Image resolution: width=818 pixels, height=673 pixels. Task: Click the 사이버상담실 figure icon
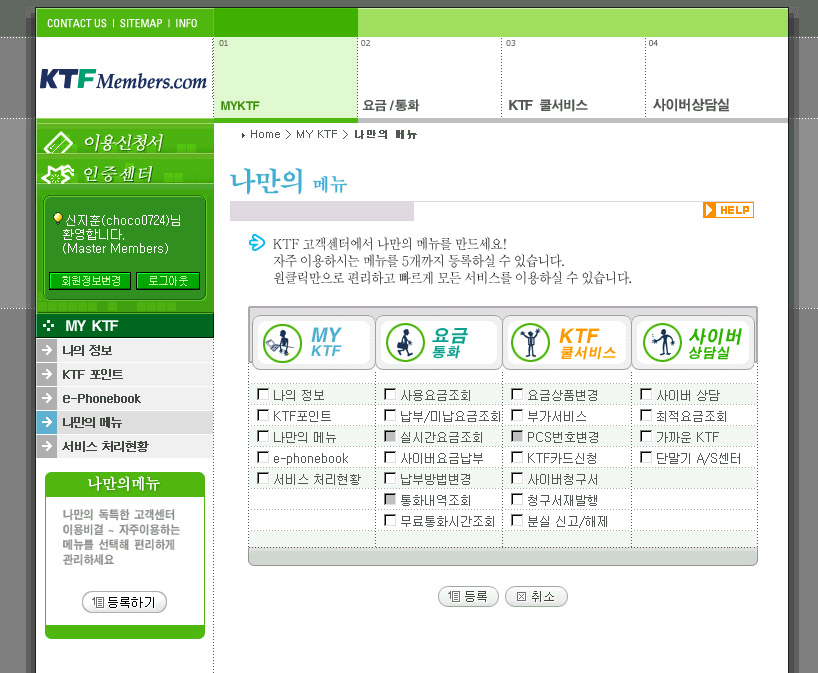point(663,343)
